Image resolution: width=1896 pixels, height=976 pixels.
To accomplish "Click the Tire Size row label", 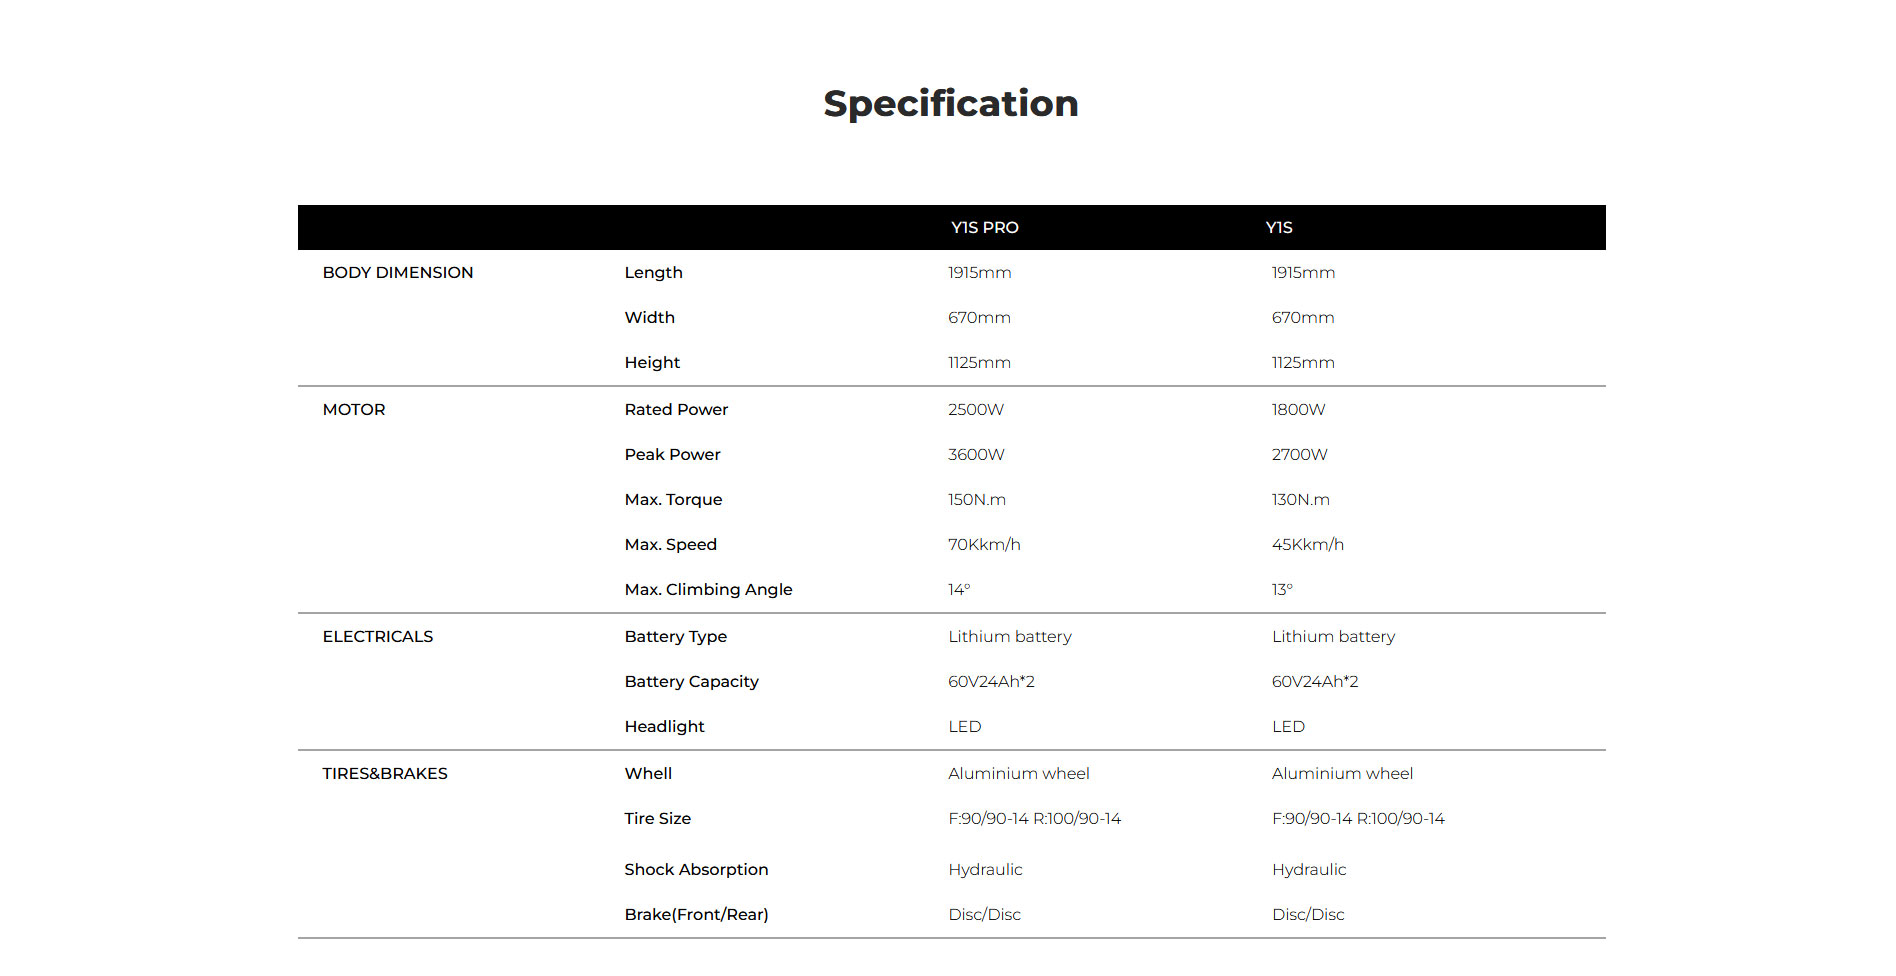I will point(657,819).
